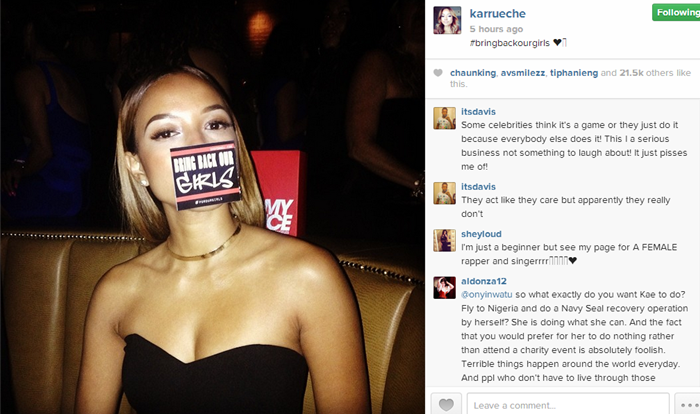Visit tiphanieng's profile from likes
This screenshot has height=414, width=700.
click(x=574, y=73)
